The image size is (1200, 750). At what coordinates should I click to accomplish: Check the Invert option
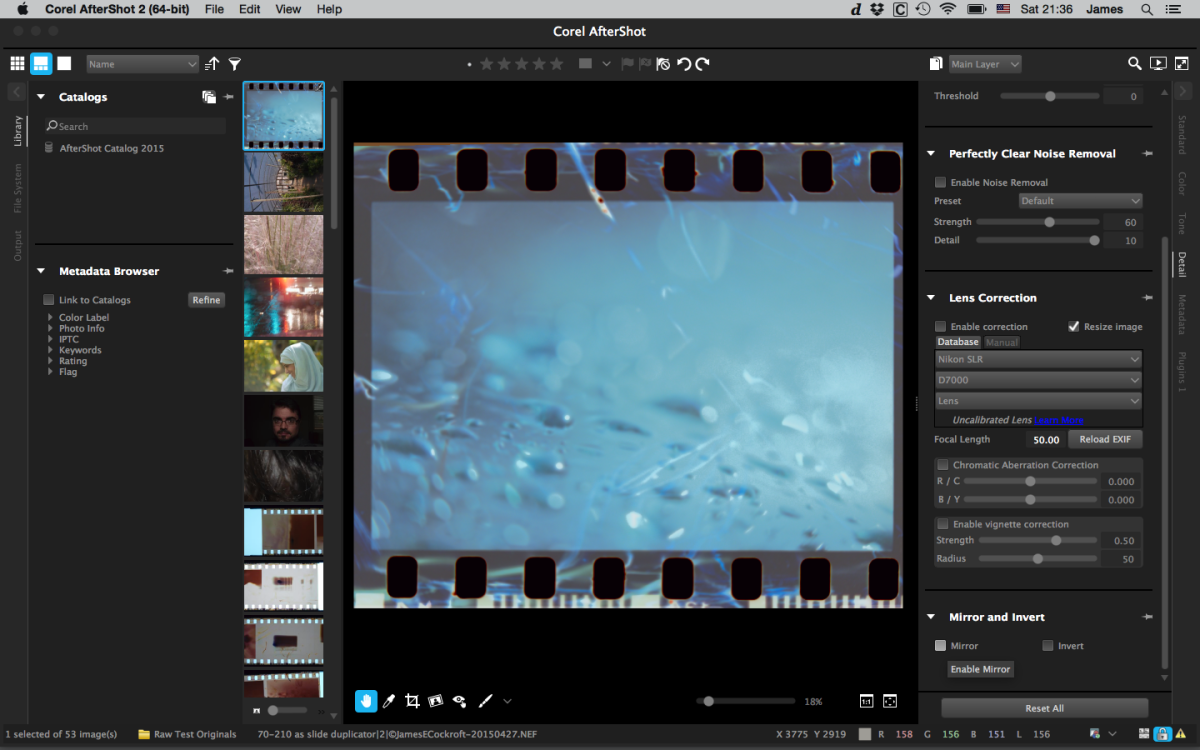[1049, 646]
